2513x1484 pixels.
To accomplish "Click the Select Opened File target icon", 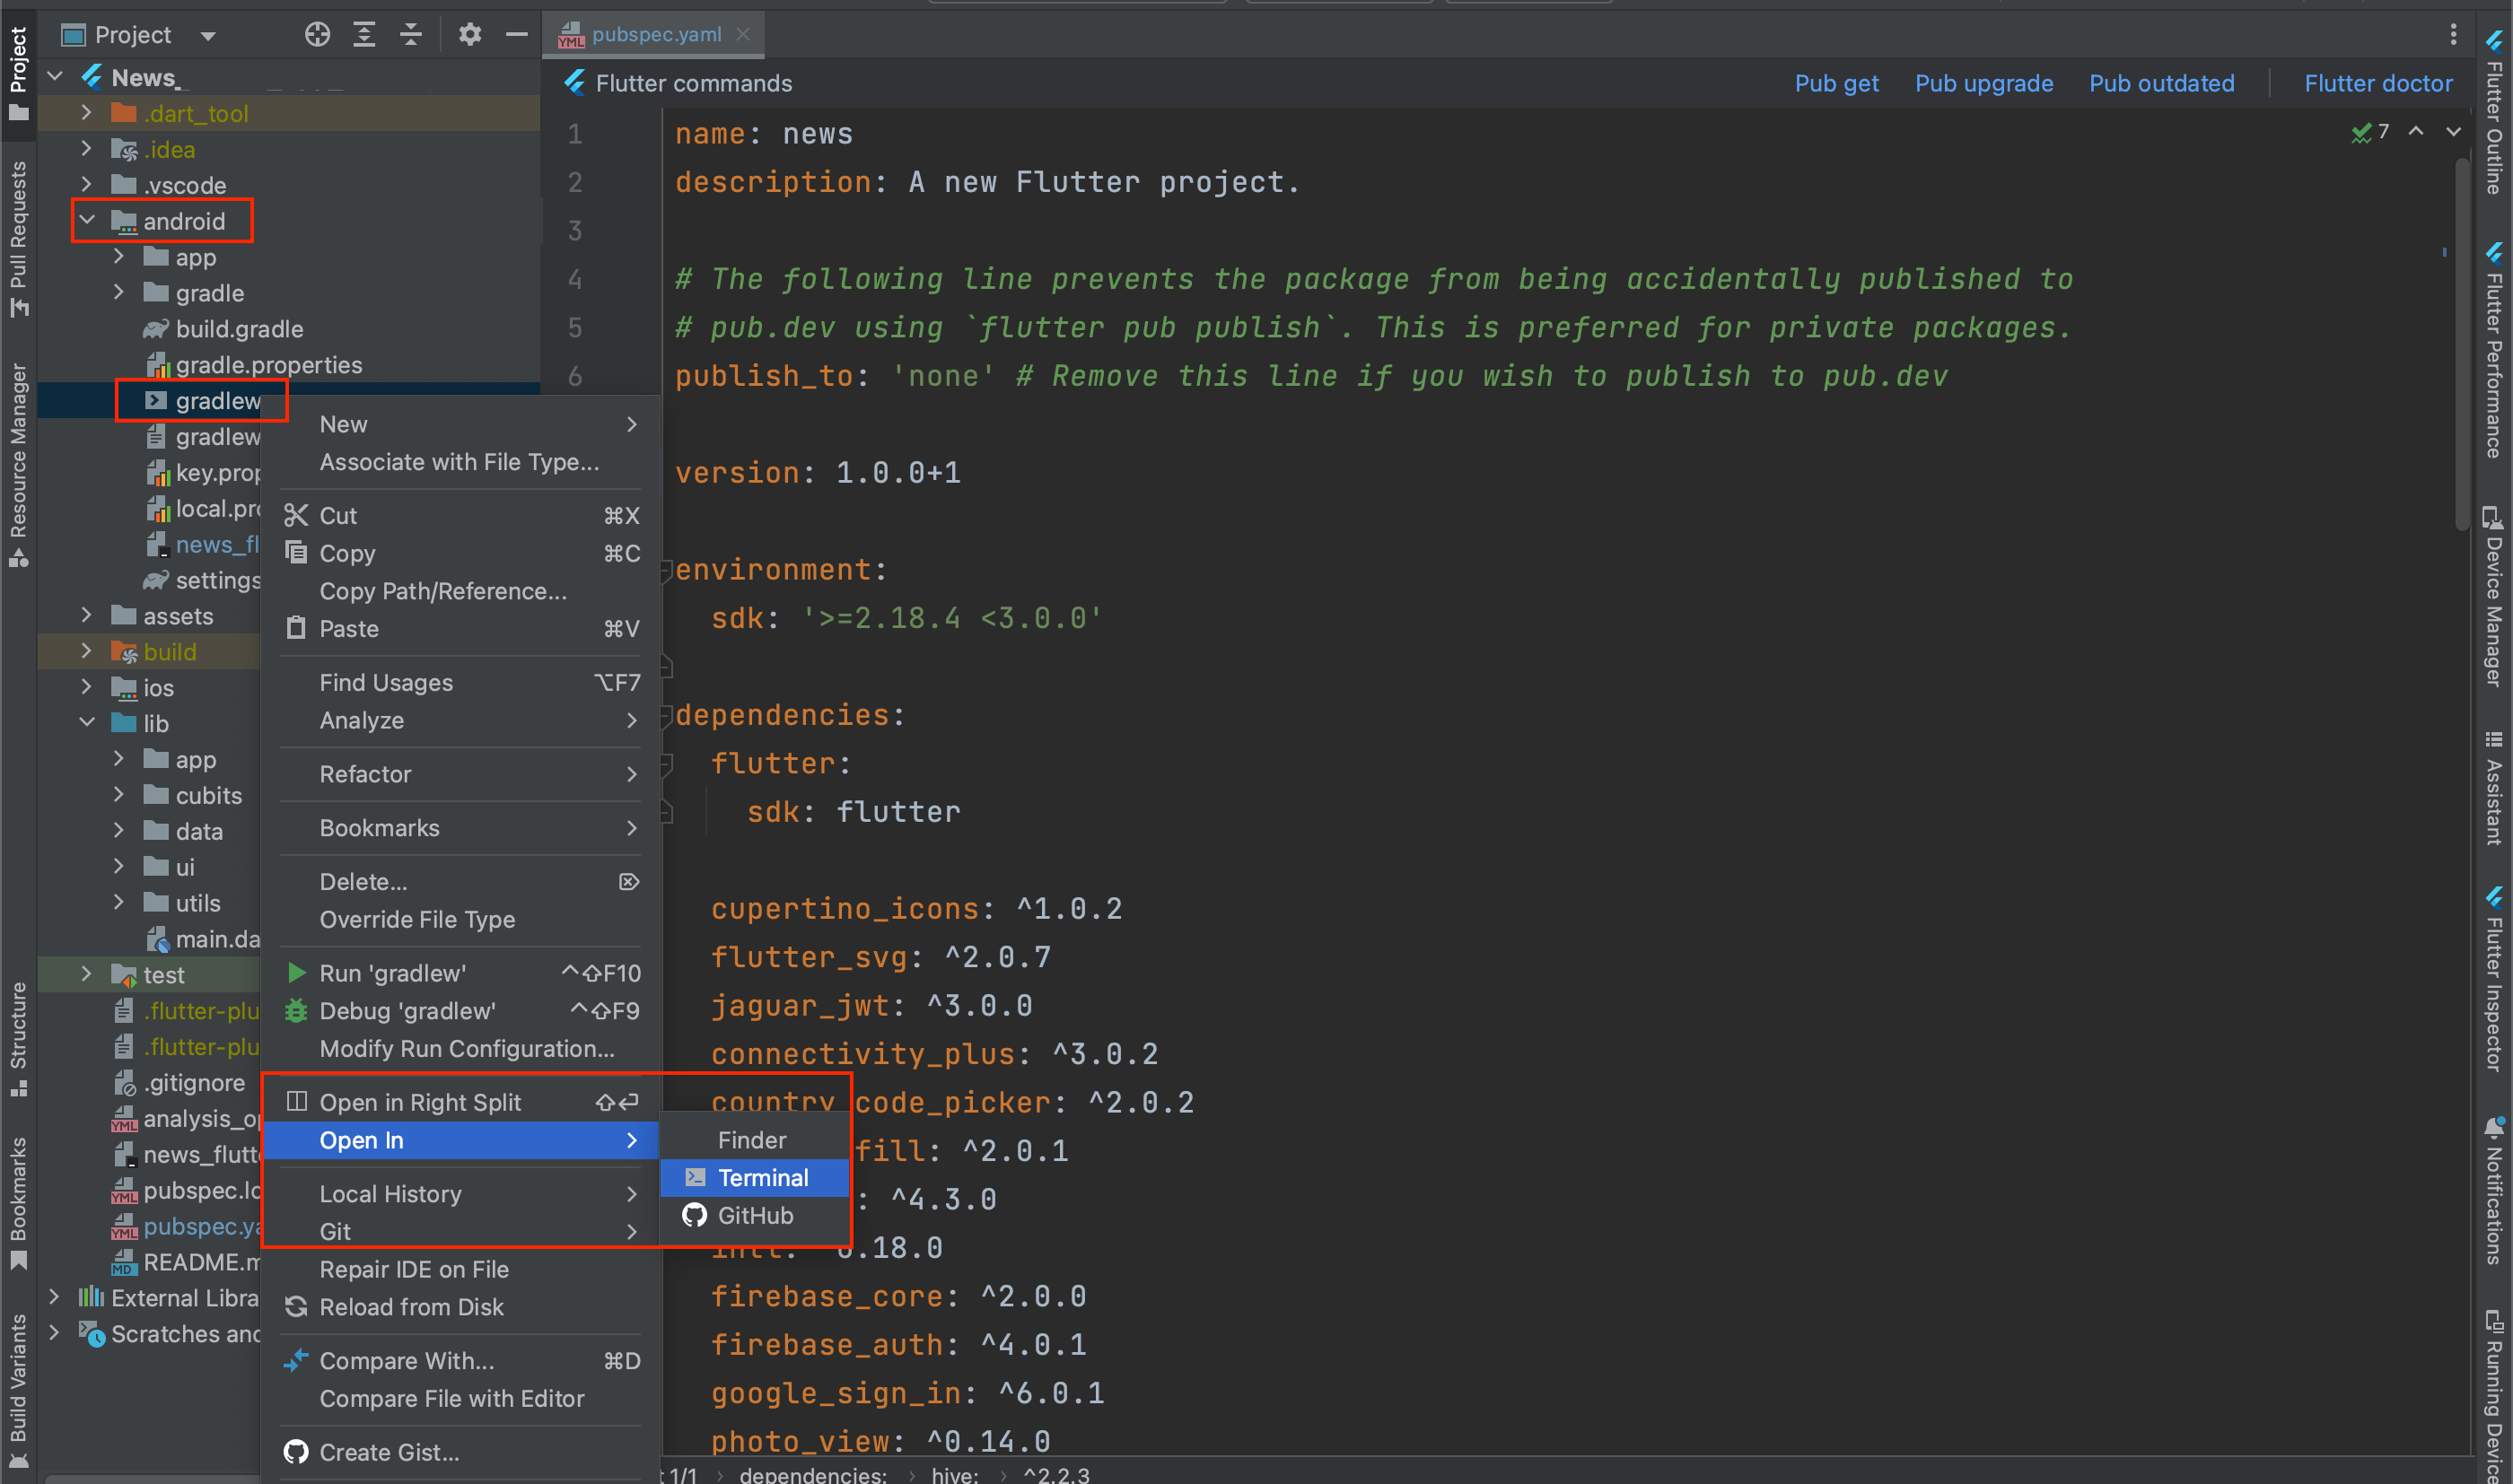I will 317,35.
